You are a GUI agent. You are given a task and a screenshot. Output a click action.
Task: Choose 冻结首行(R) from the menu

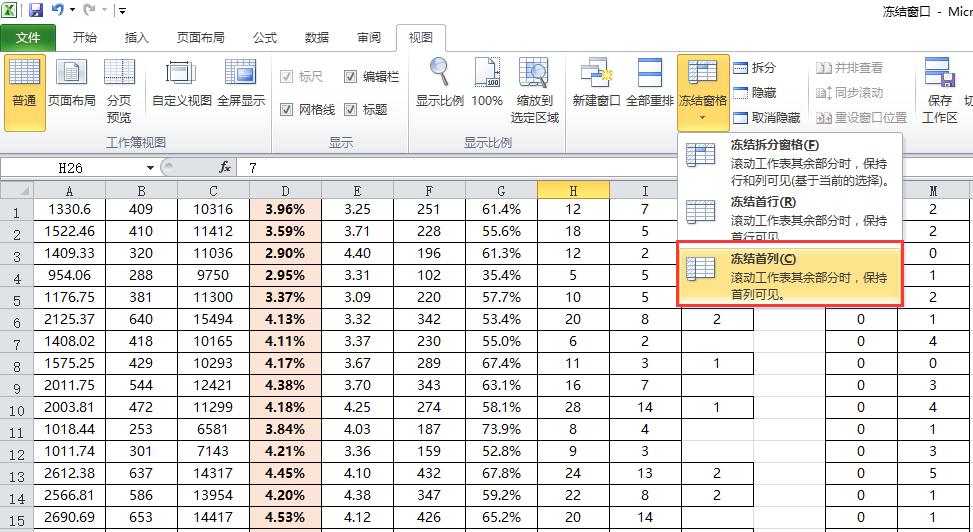(x=789, y=217)
